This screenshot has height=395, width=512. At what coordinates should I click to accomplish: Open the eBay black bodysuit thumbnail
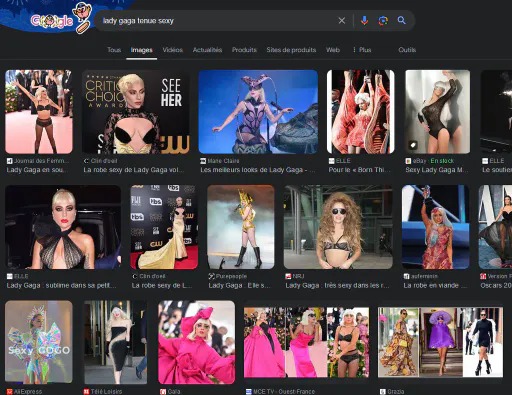click(437, 112)
